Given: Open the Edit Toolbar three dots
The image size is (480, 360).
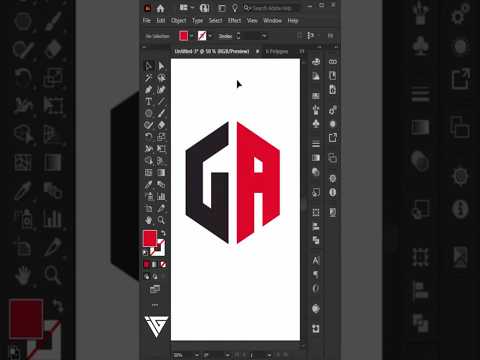Looking at the screenshot, I should (155, 305).
